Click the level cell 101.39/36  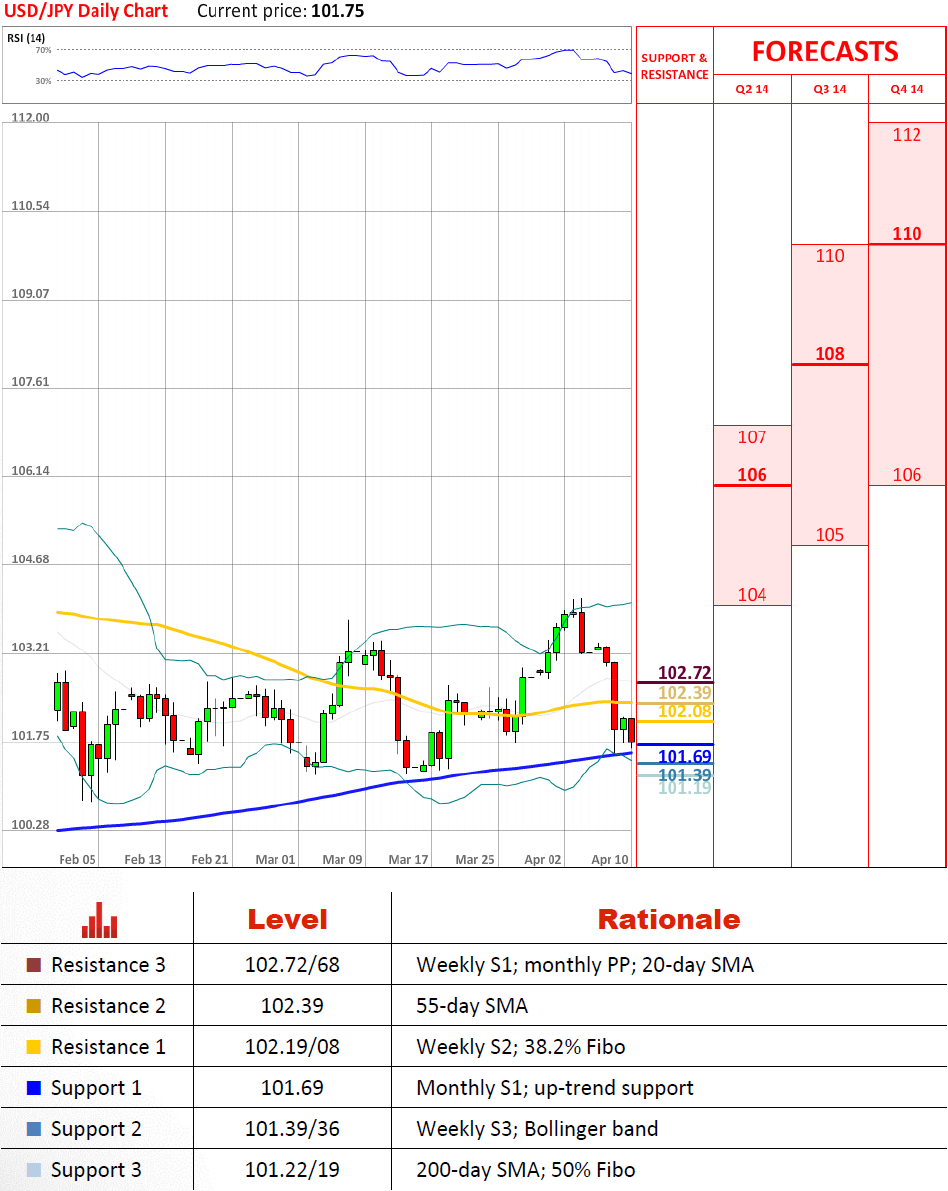tap(292, 1129)
